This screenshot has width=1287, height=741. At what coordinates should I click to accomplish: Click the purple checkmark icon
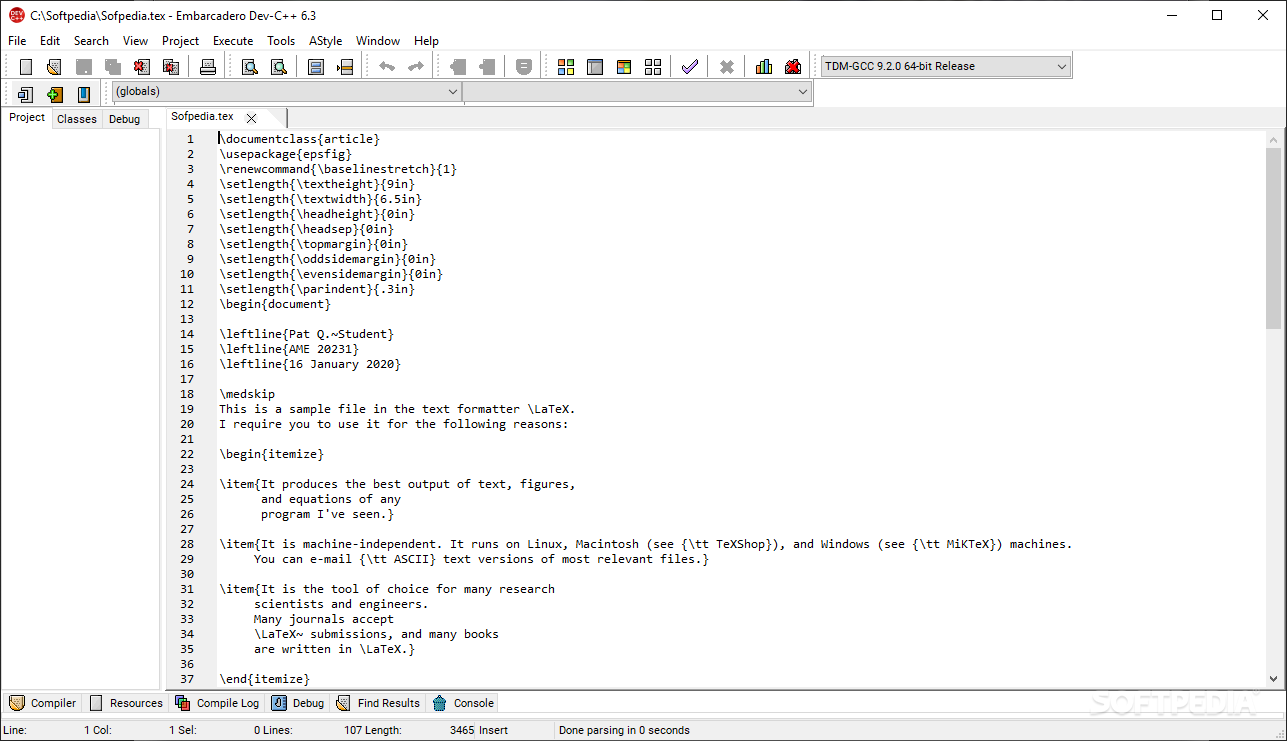690,67
